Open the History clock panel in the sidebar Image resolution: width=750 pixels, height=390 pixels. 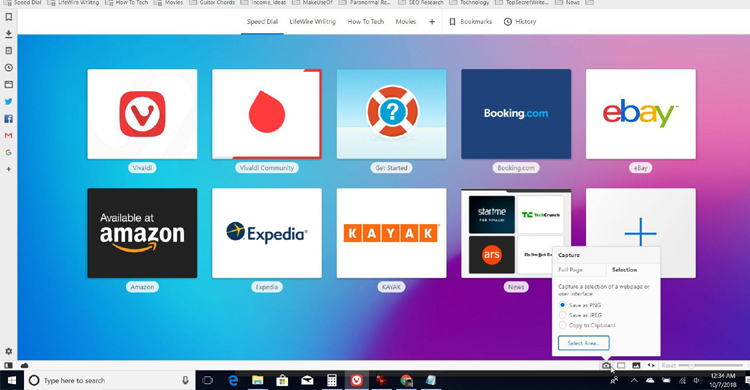[9, 67]
